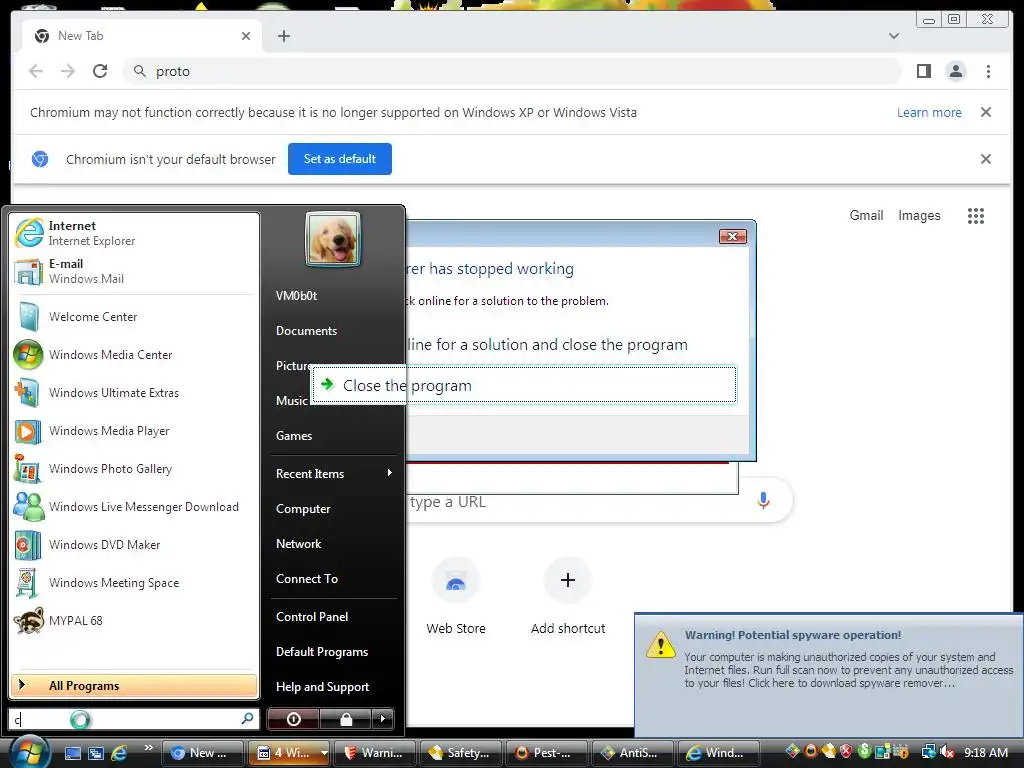The height and width of the screenshot is (768, 1024).
Task: Open VM0b0t user folder
Action: (296, 296)
